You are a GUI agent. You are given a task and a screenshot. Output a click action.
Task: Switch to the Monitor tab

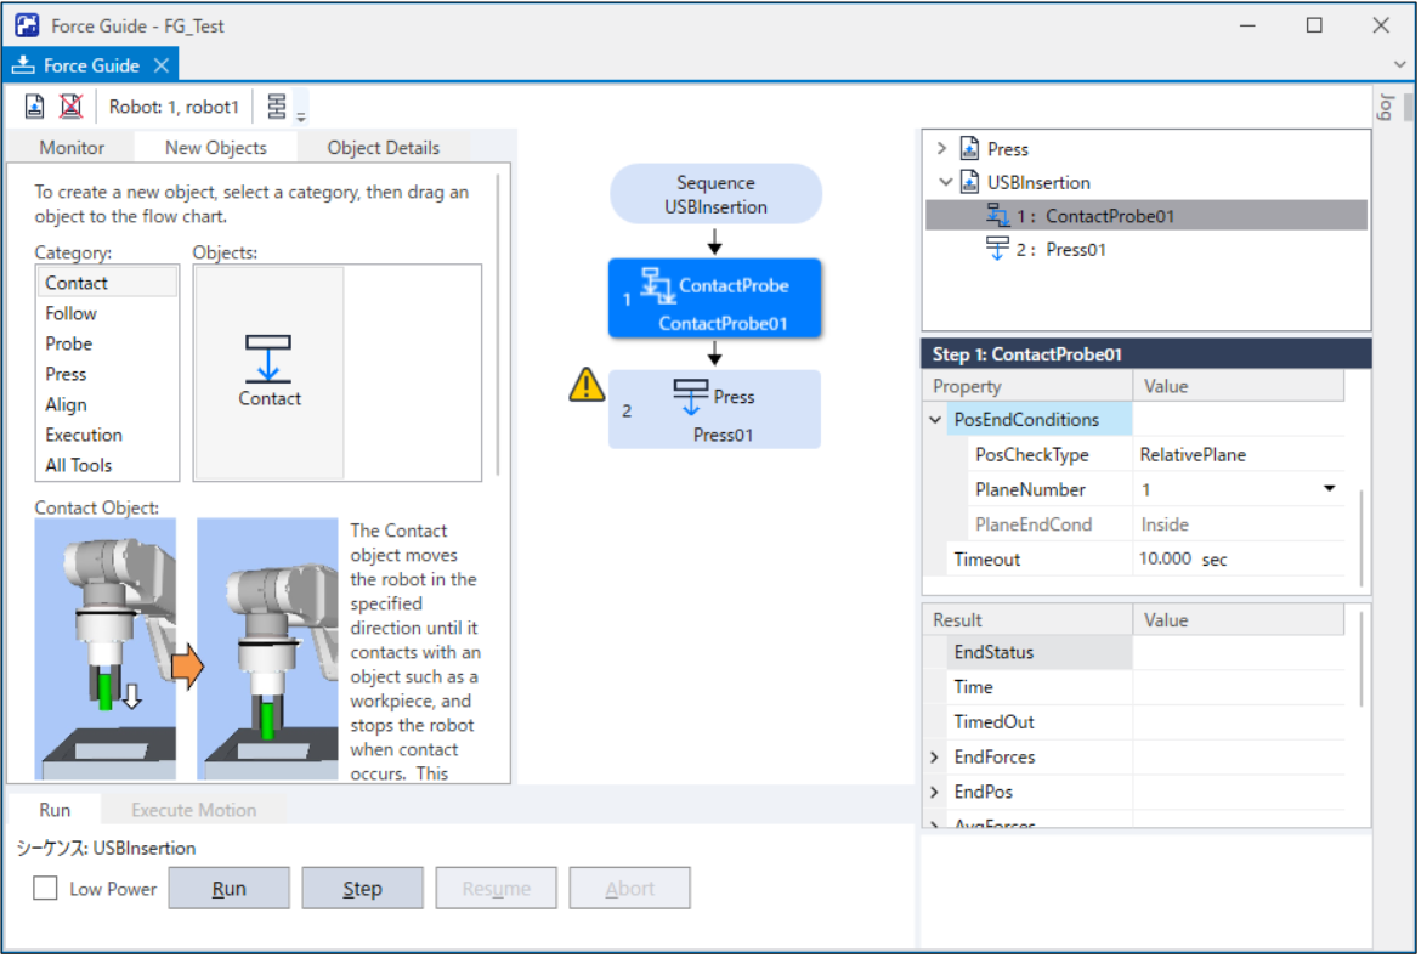(71, 148)
